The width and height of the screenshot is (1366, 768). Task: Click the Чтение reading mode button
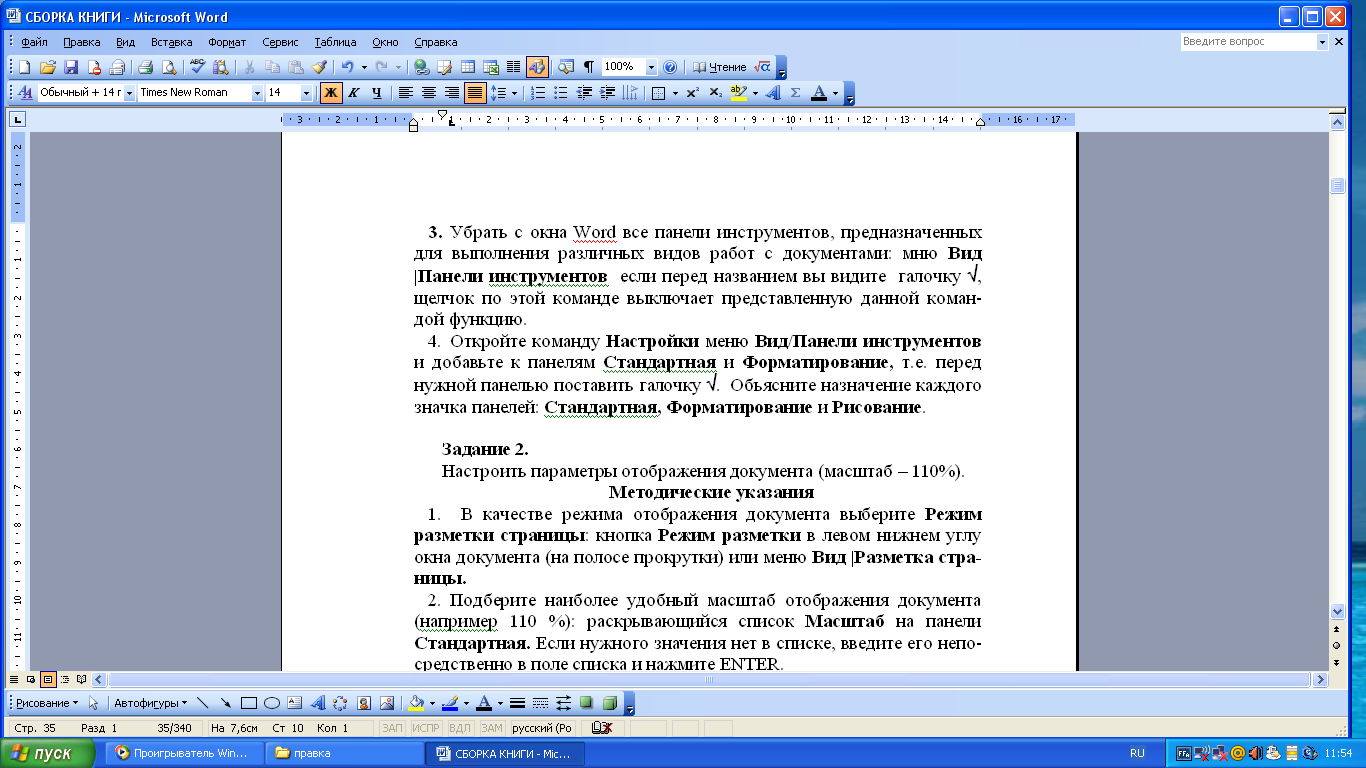tap(719, 67)
